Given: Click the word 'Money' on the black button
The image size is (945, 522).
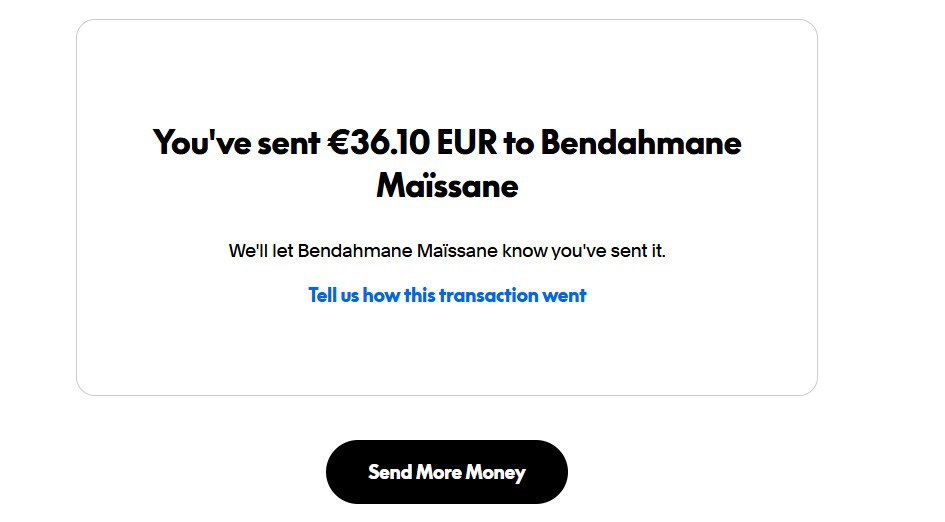Looking at the screenshot, I should pyautogui.click(x=495, y=472).
